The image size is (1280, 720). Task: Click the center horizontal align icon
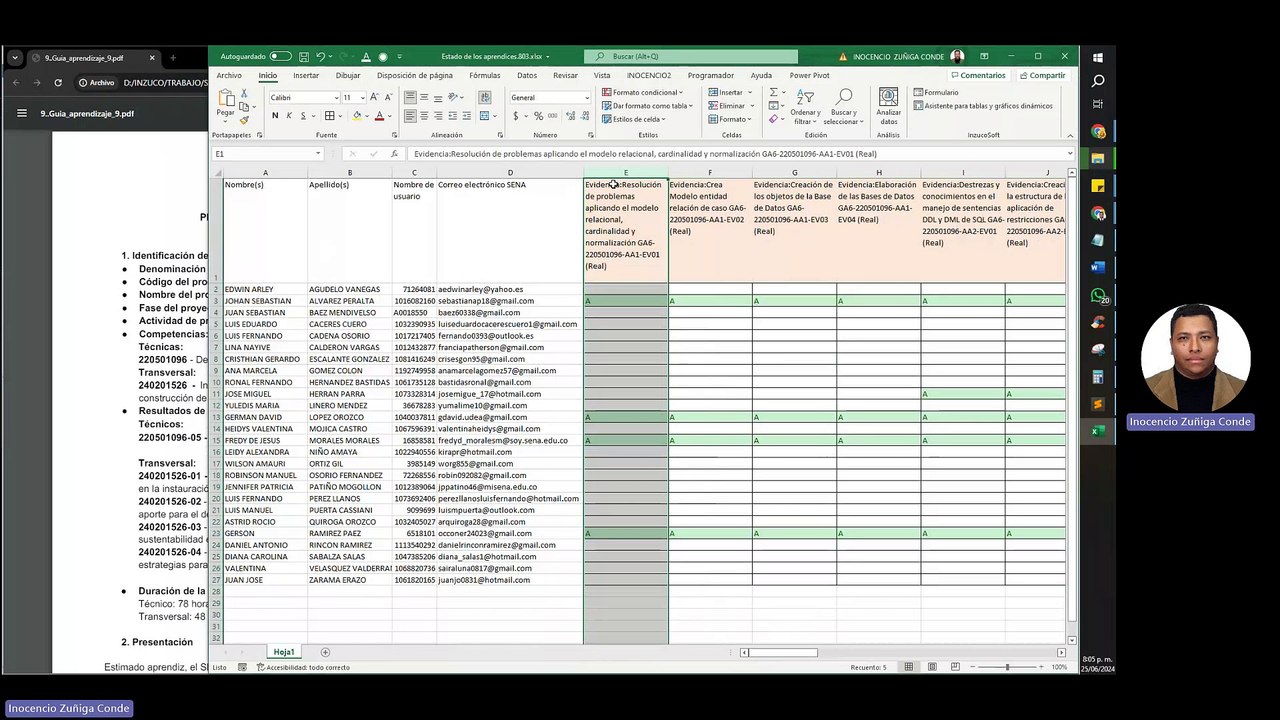pyautogui.click(x=424, y=116)
